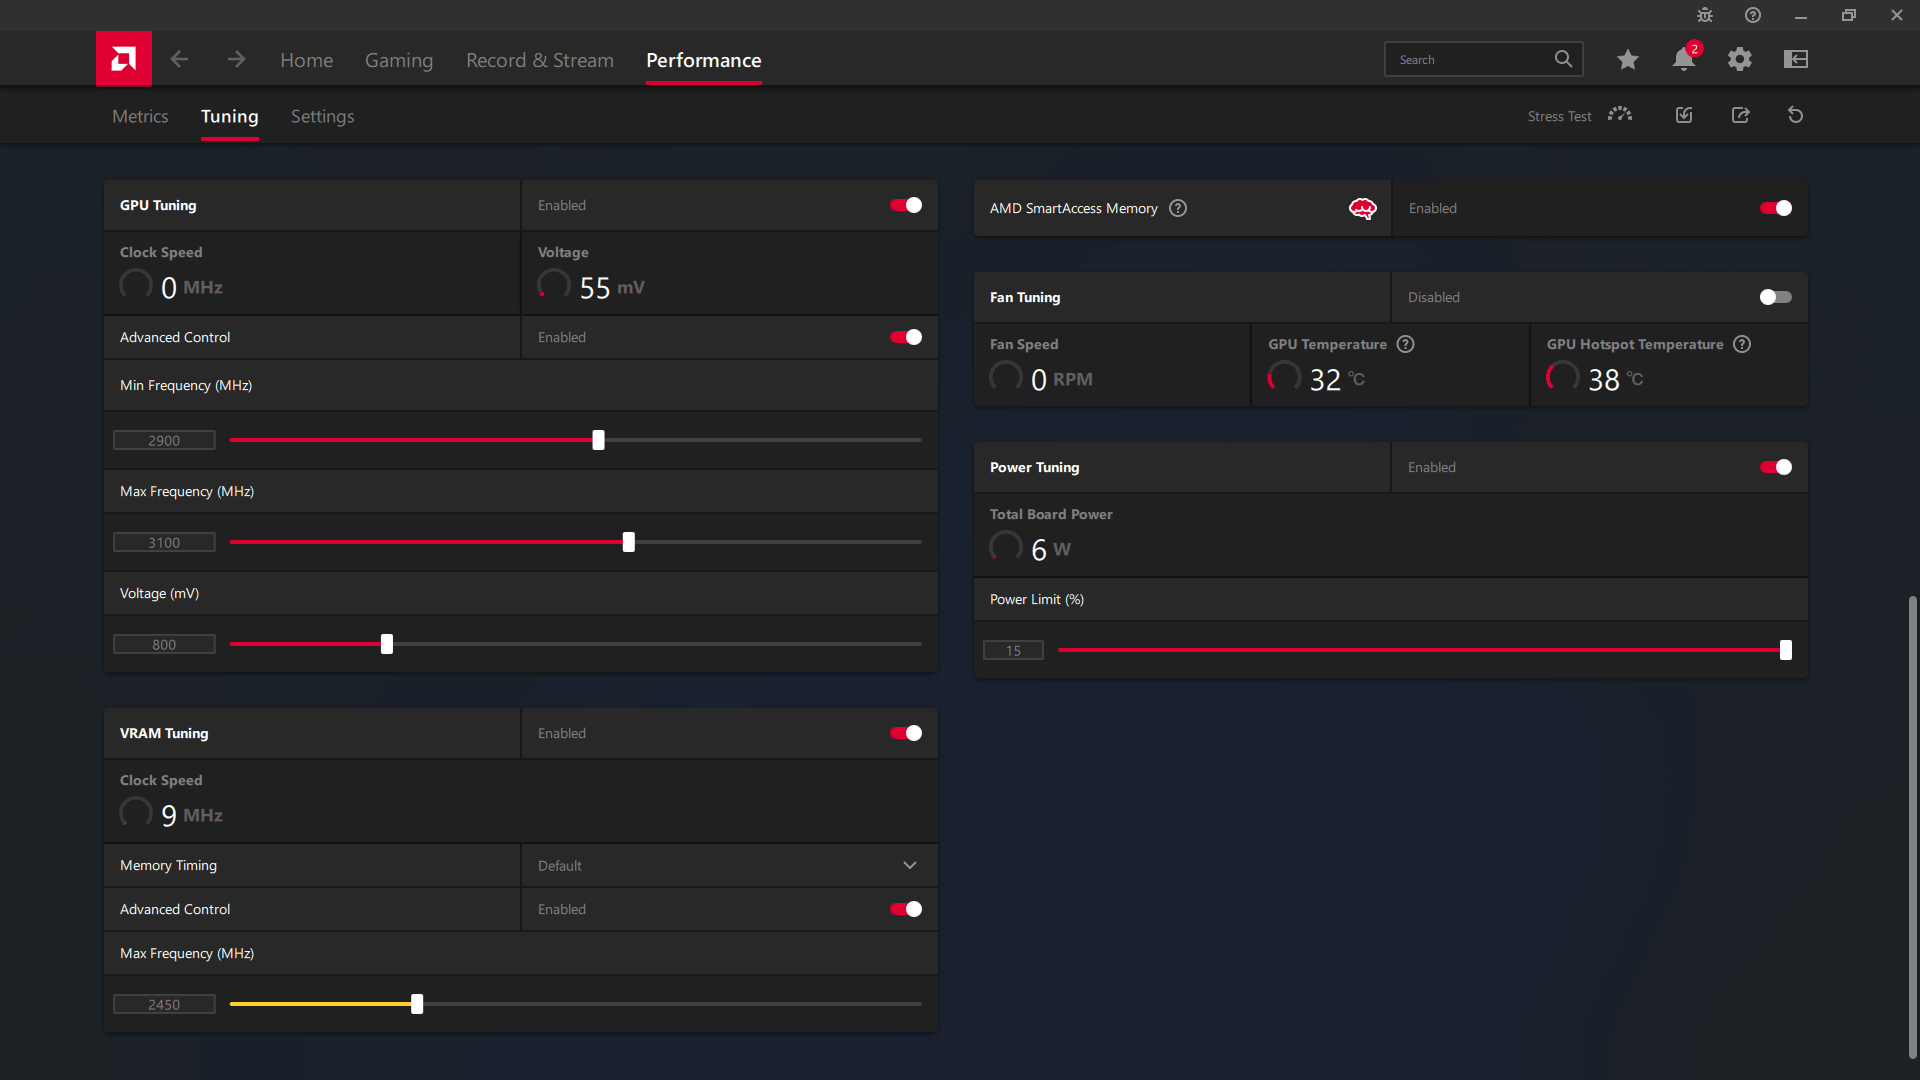Click Search bar to search
Viewport: 1920px width, 1080px height.
pyautogui.click(x=1473, y=59)
